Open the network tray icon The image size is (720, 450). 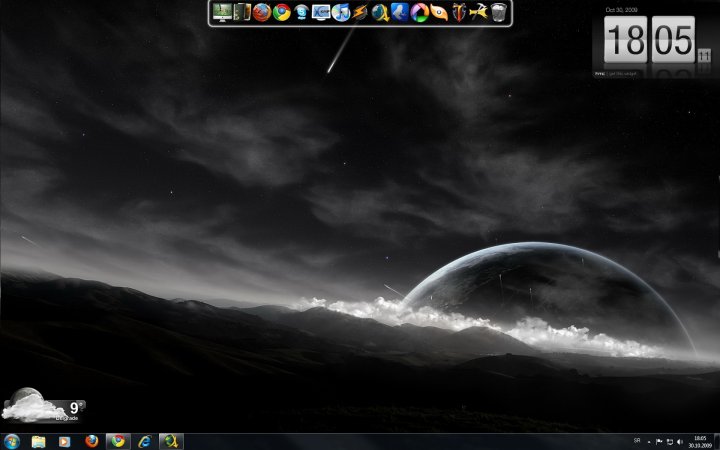coord(669,442)
